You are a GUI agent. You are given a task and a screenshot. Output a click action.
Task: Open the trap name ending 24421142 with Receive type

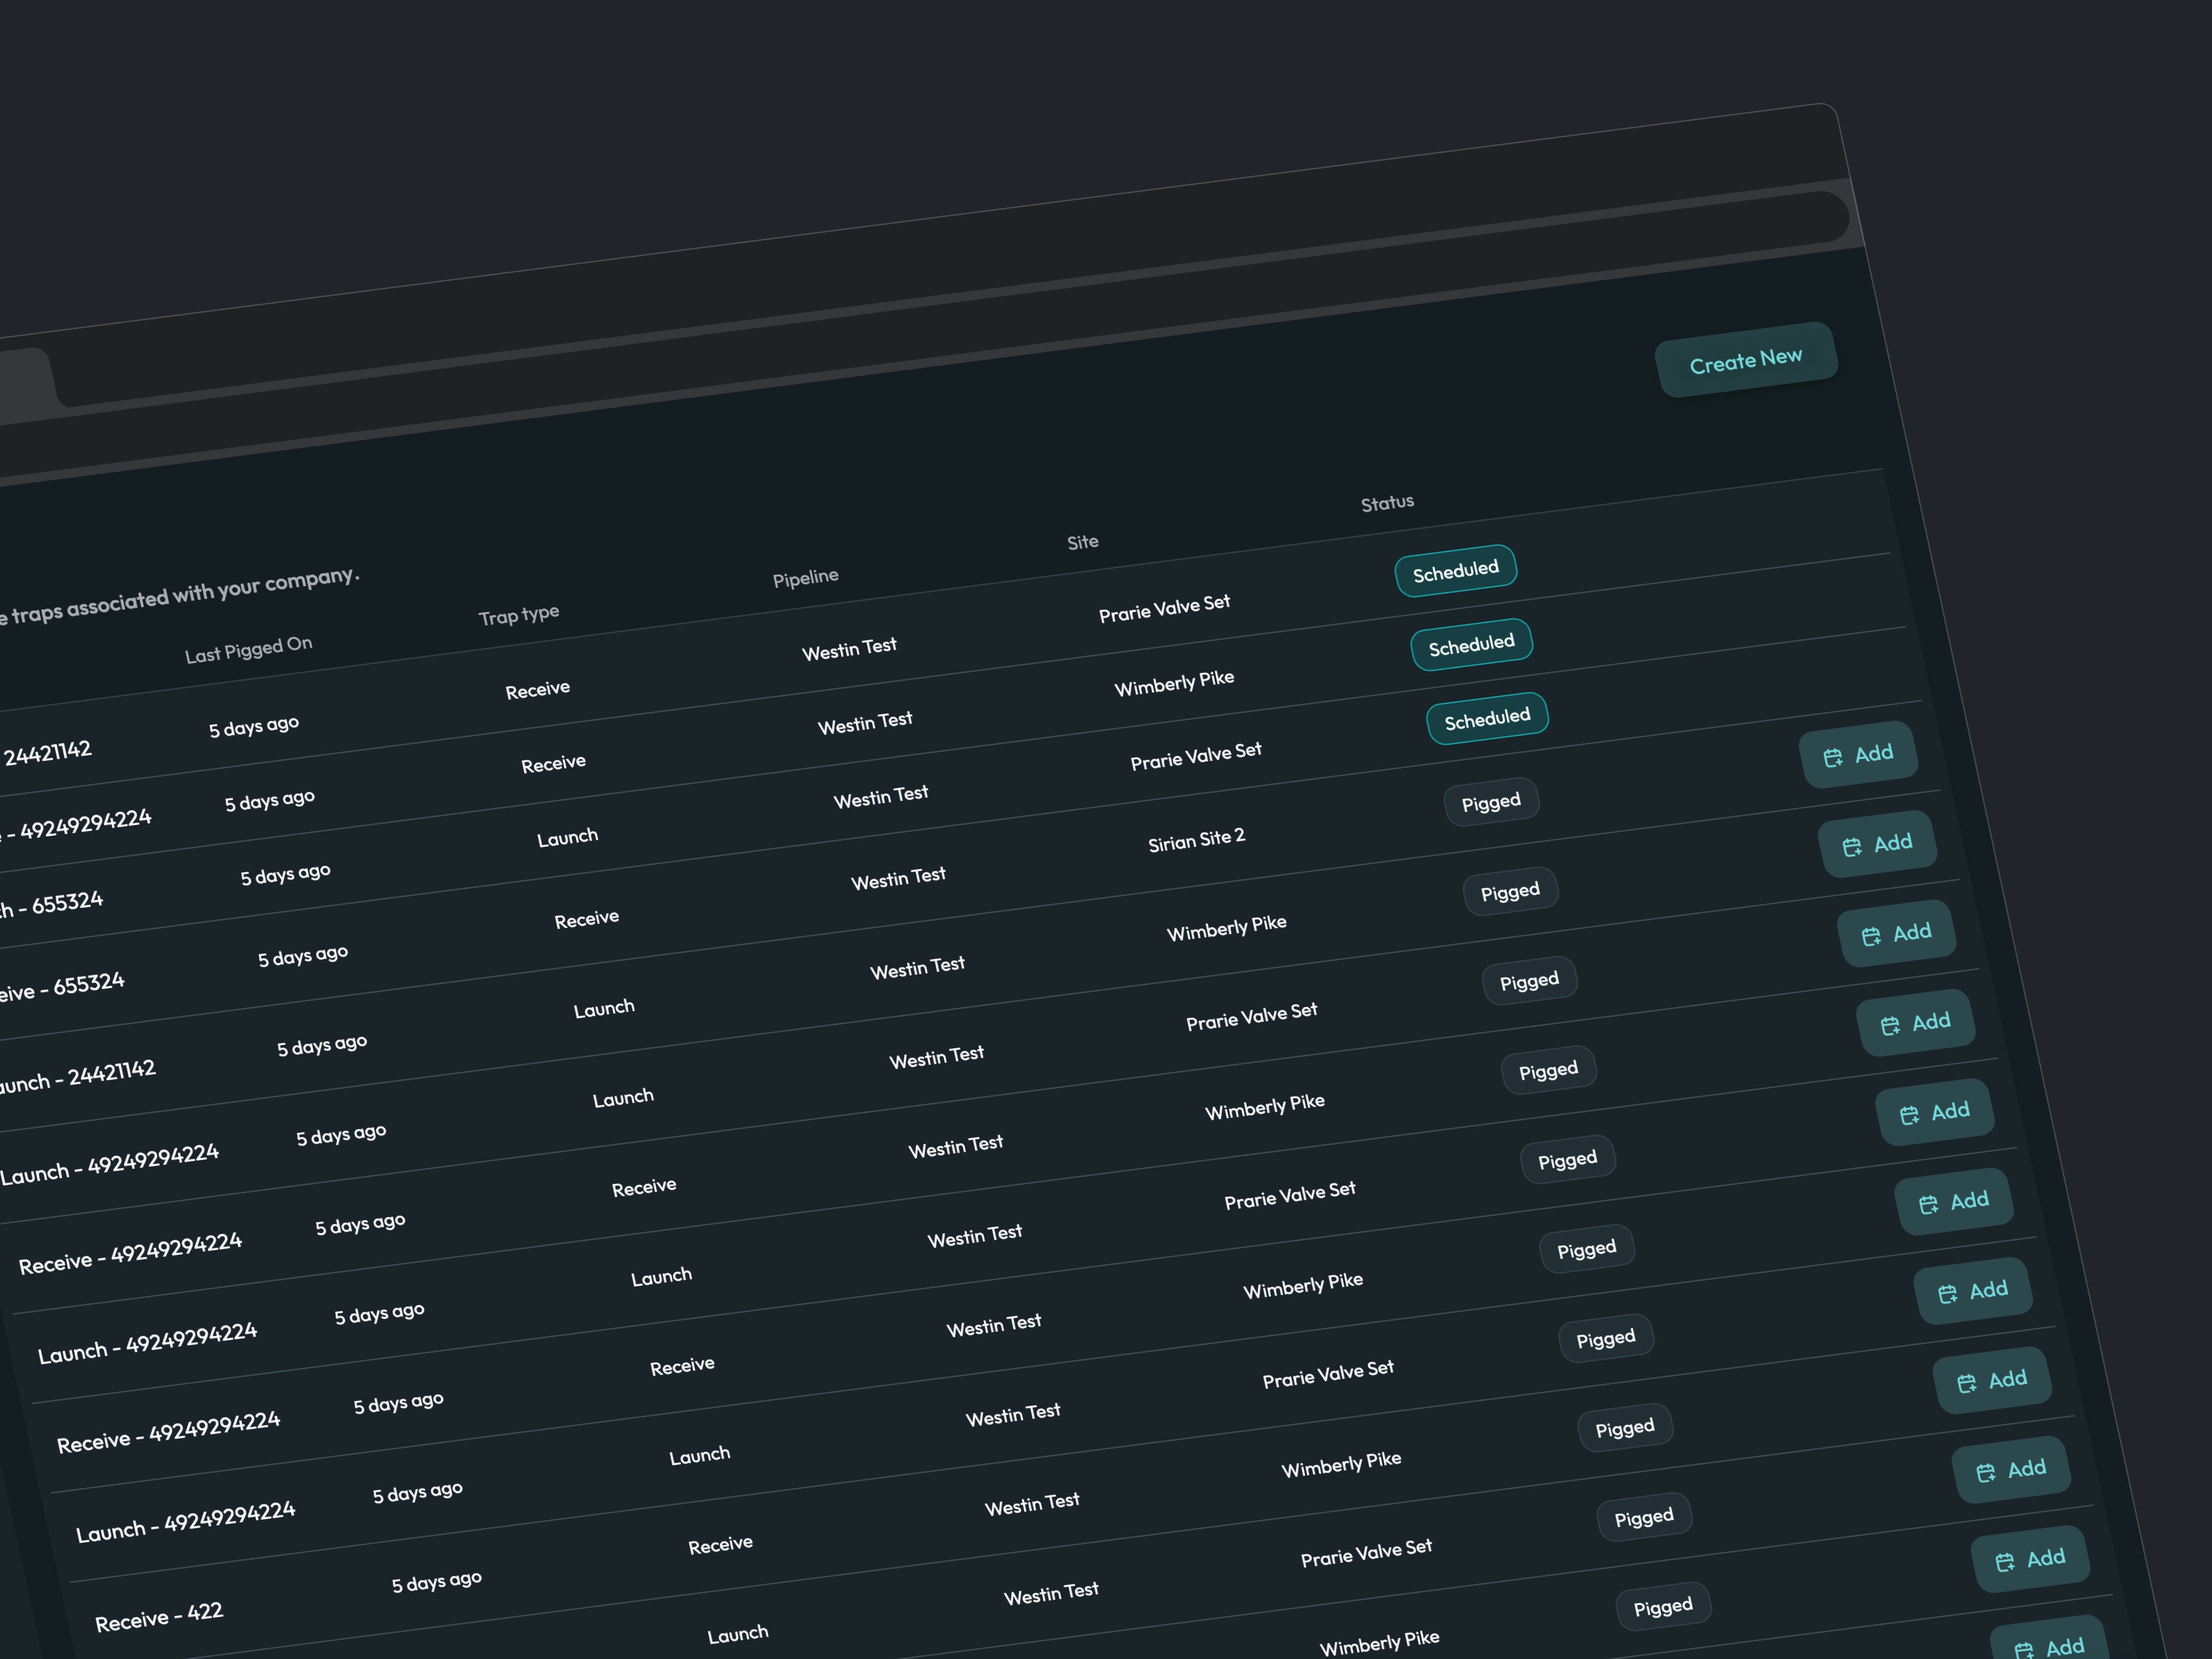coord(46,752)
